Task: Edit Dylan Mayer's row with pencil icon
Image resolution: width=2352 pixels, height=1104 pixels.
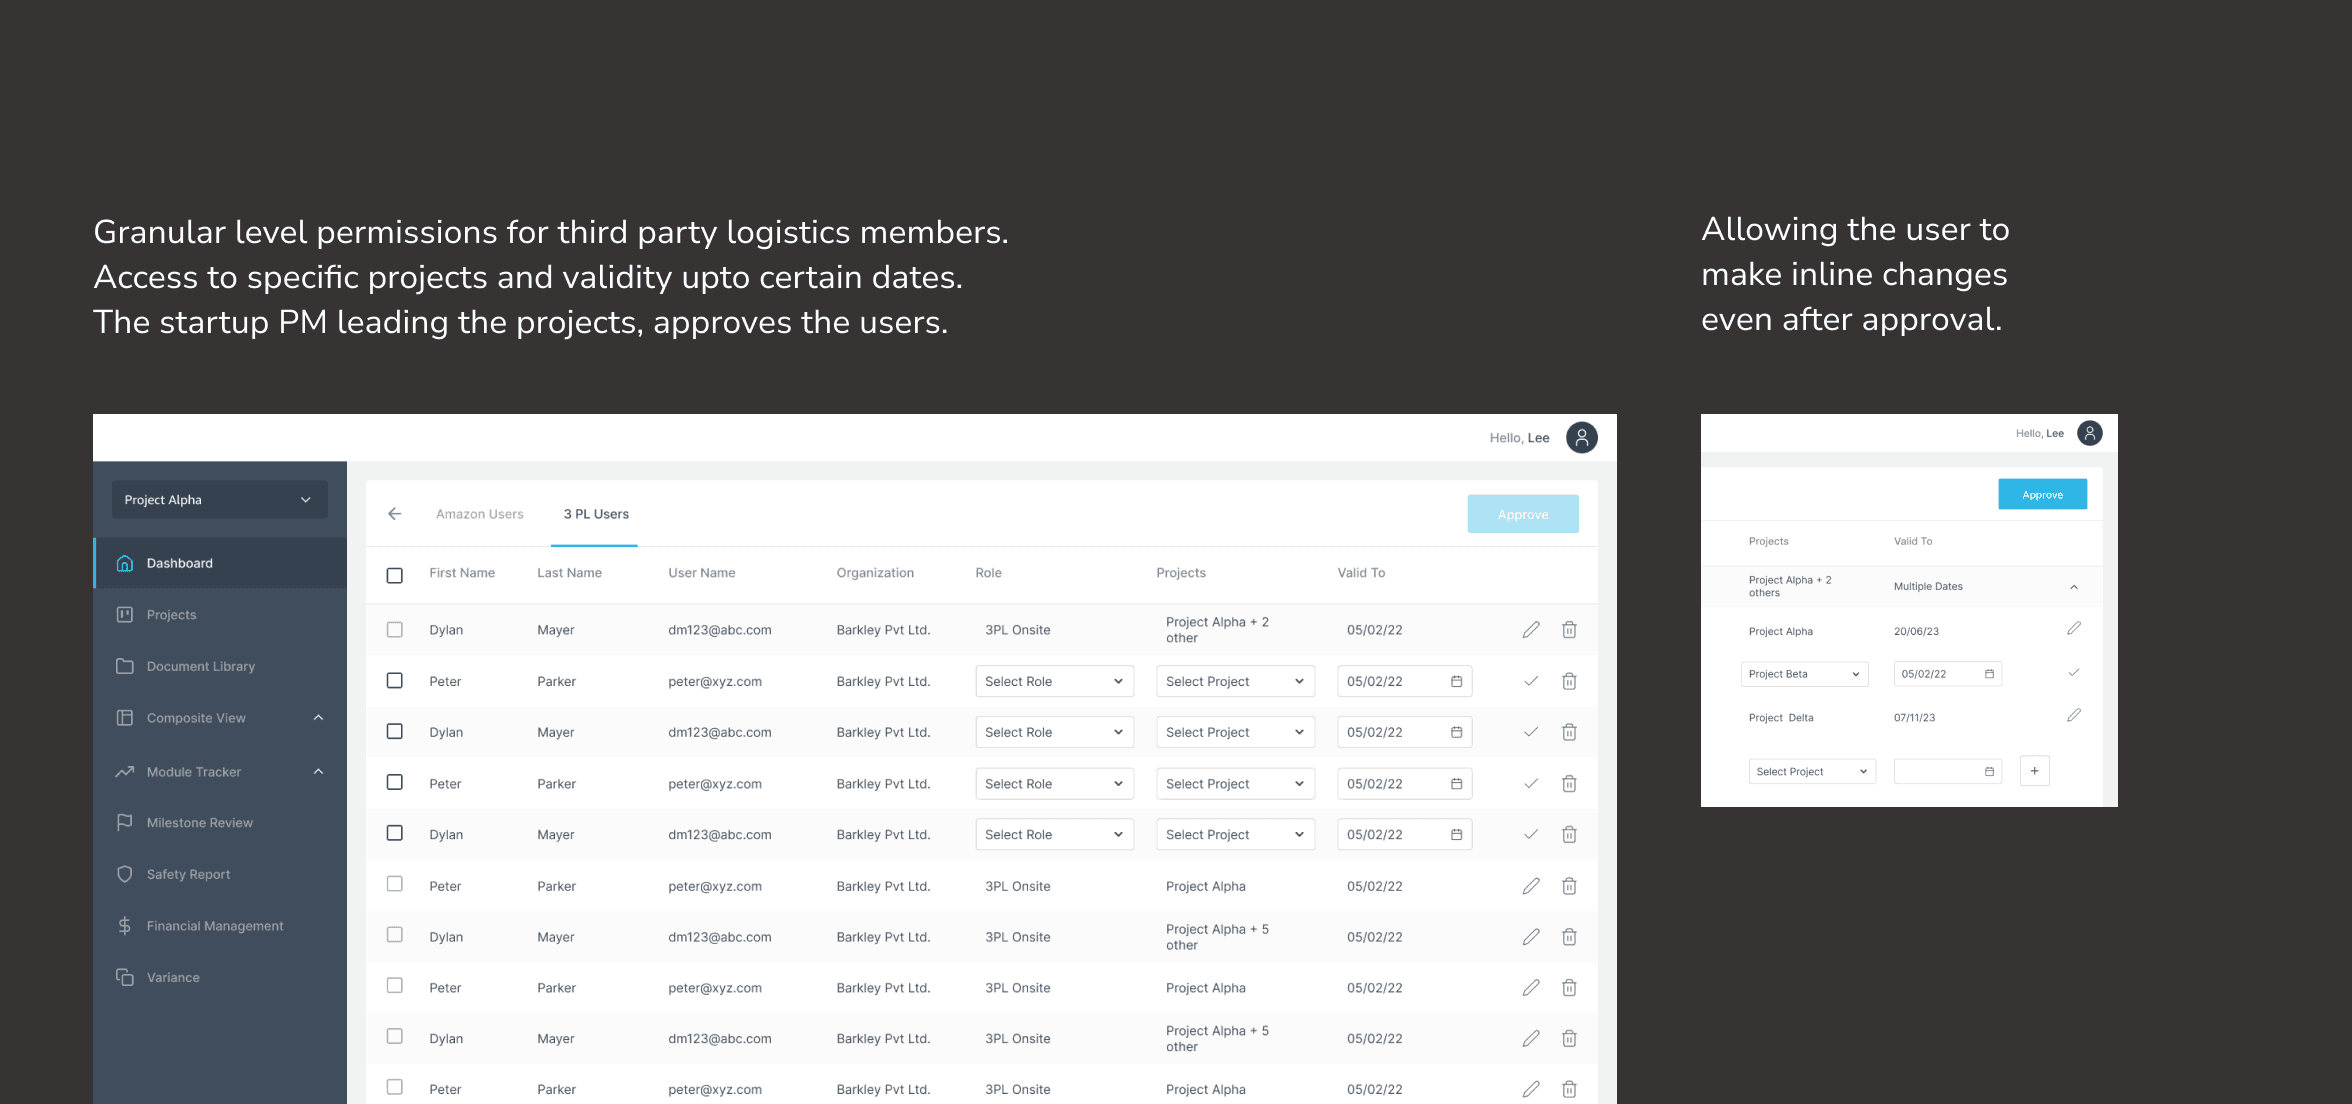Action: pyautogui.click(x=1531, y=629)
